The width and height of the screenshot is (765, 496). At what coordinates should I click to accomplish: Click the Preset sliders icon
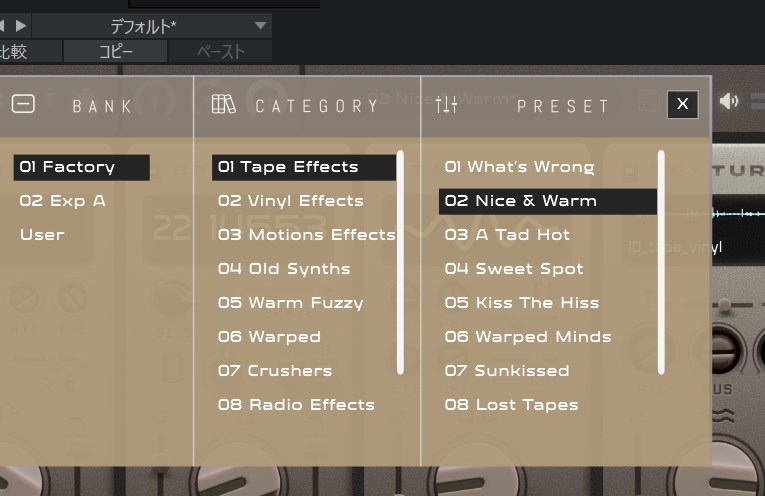coord(446,104)
